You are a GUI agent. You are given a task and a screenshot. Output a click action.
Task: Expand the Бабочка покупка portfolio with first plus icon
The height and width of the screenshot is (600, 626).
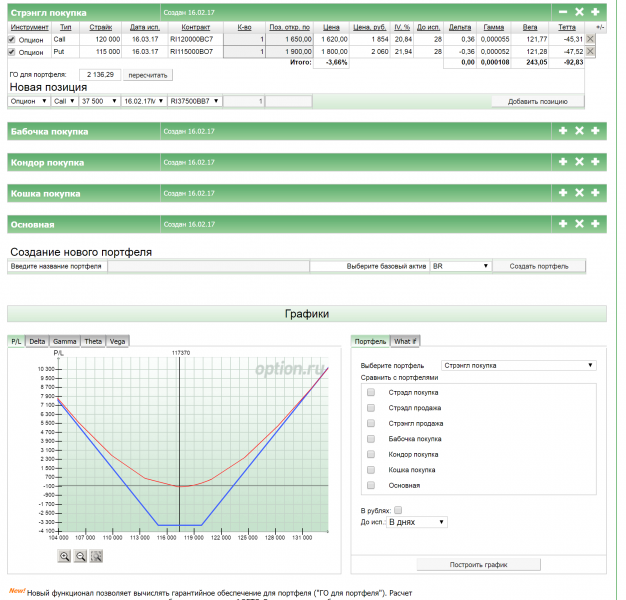click(x=563, y=131)
